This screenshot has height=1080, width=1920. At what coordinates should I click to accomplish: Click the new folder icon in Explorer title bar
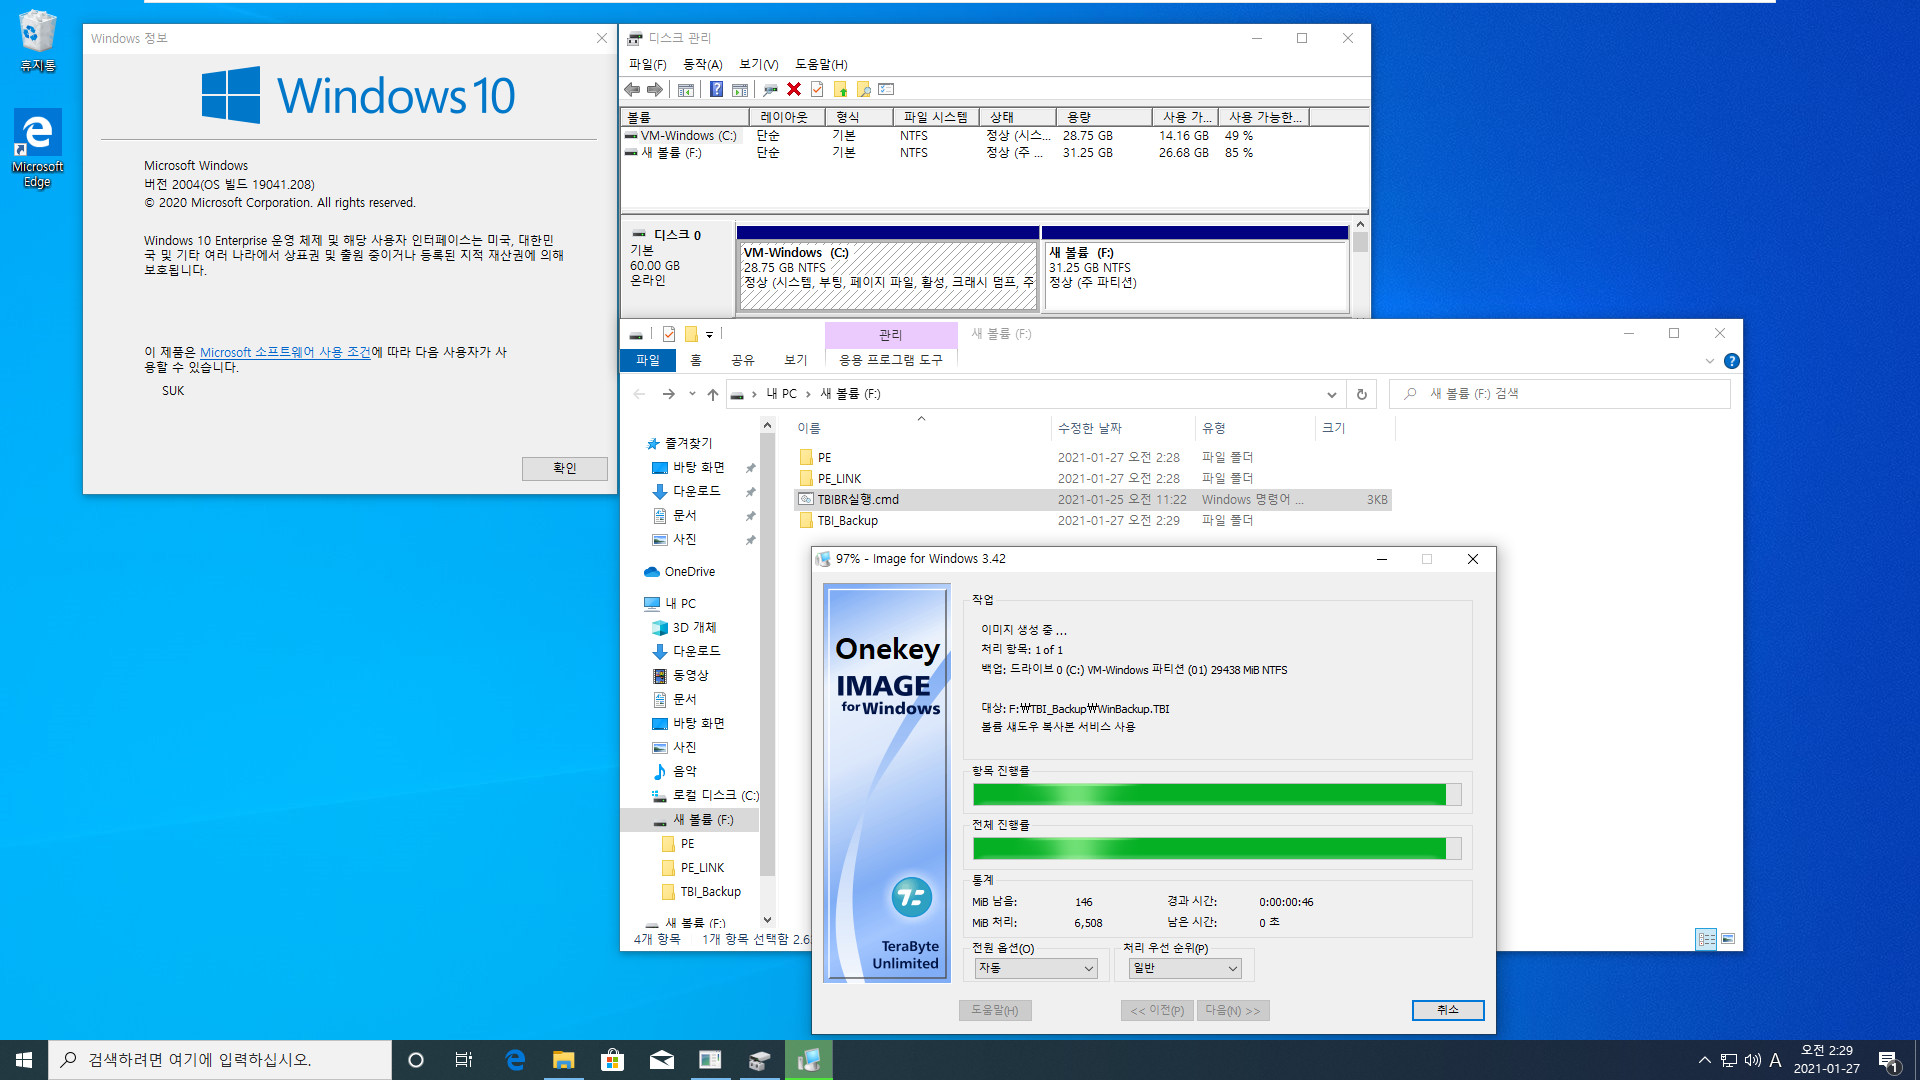[x=691, y=334]
